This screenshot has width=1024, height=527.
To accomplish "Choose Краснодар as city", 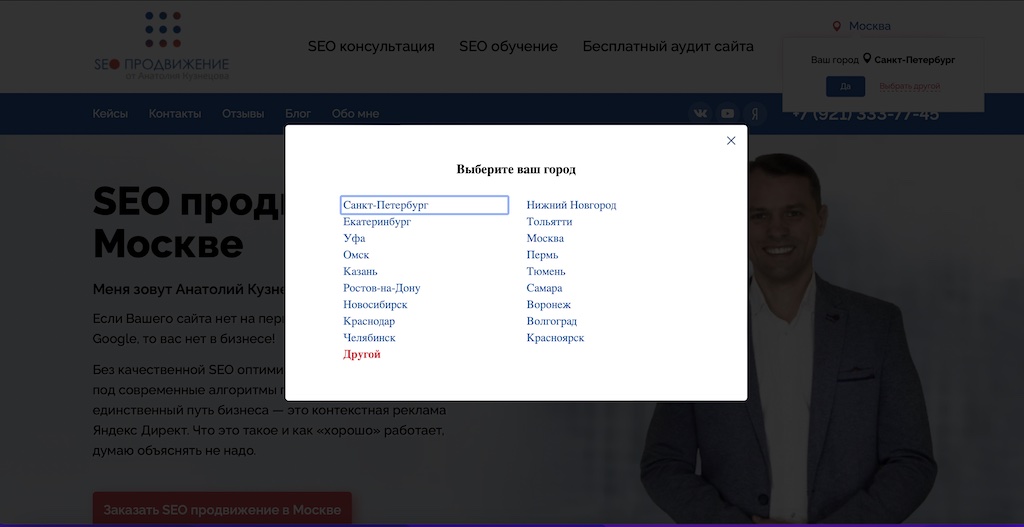I will pos(369,321).
